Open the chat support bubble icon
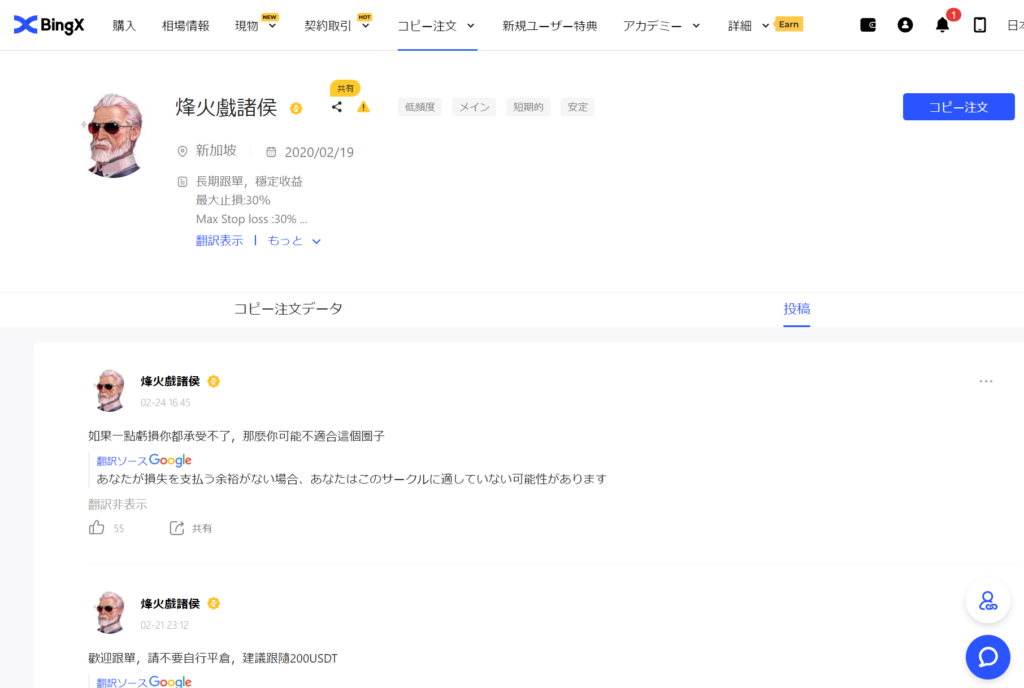This screenshot has width=1024, height=688. (x=988, y=657)
